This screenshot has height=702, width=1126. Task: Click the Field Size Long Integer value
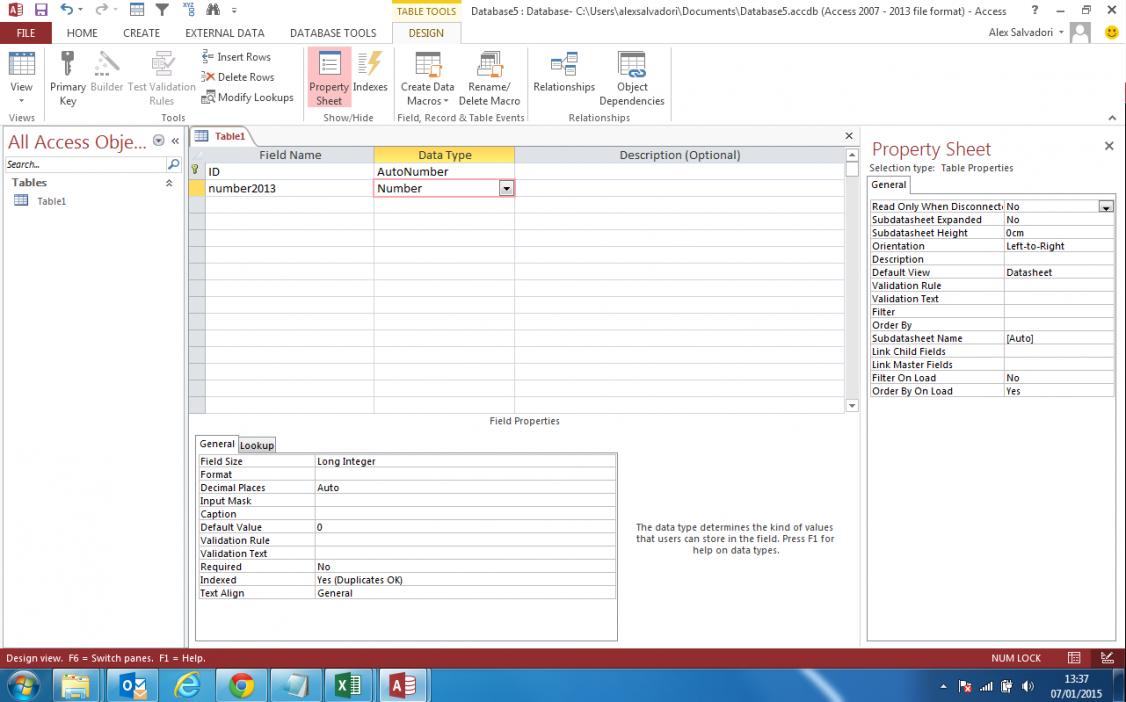coord(465,462)
